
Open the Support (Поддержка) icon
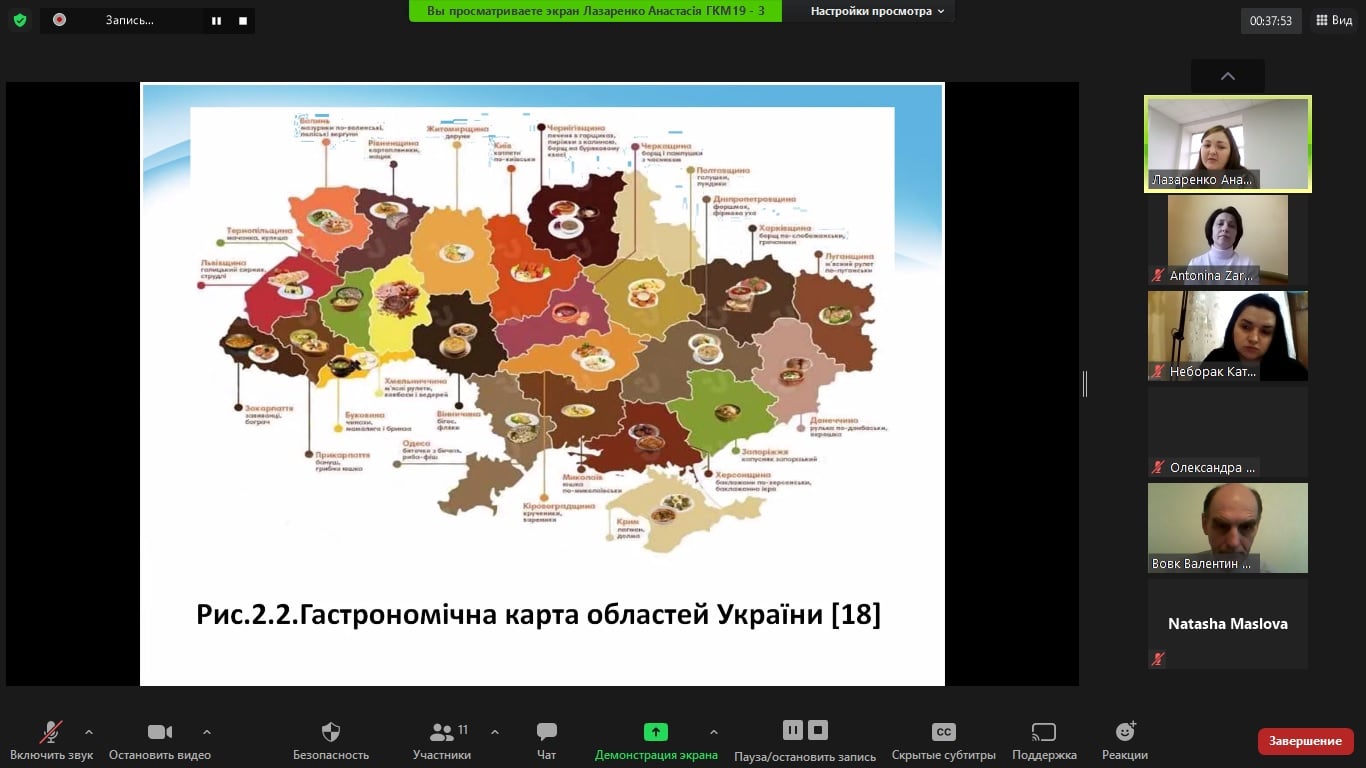pos(1043,733)
